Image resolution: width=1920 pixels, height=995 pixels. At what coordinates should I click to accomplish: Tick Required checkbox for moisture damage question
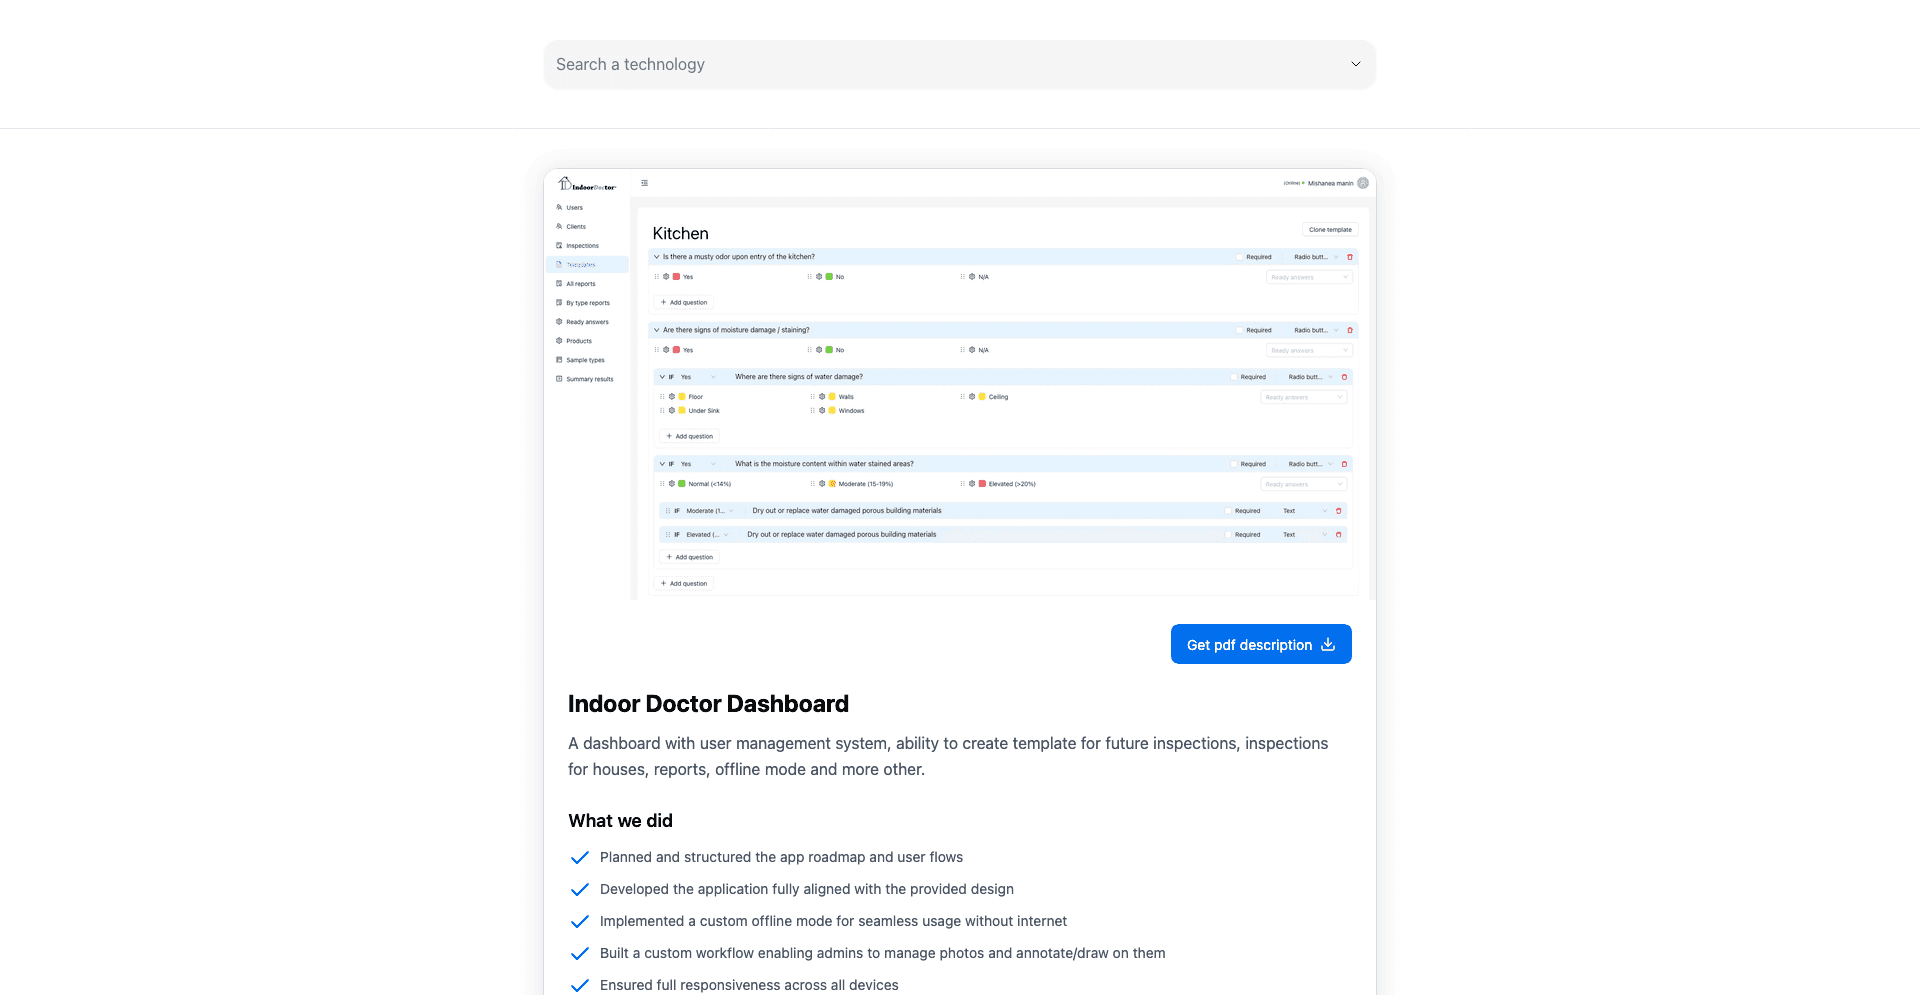click(x=1239, y=330)
